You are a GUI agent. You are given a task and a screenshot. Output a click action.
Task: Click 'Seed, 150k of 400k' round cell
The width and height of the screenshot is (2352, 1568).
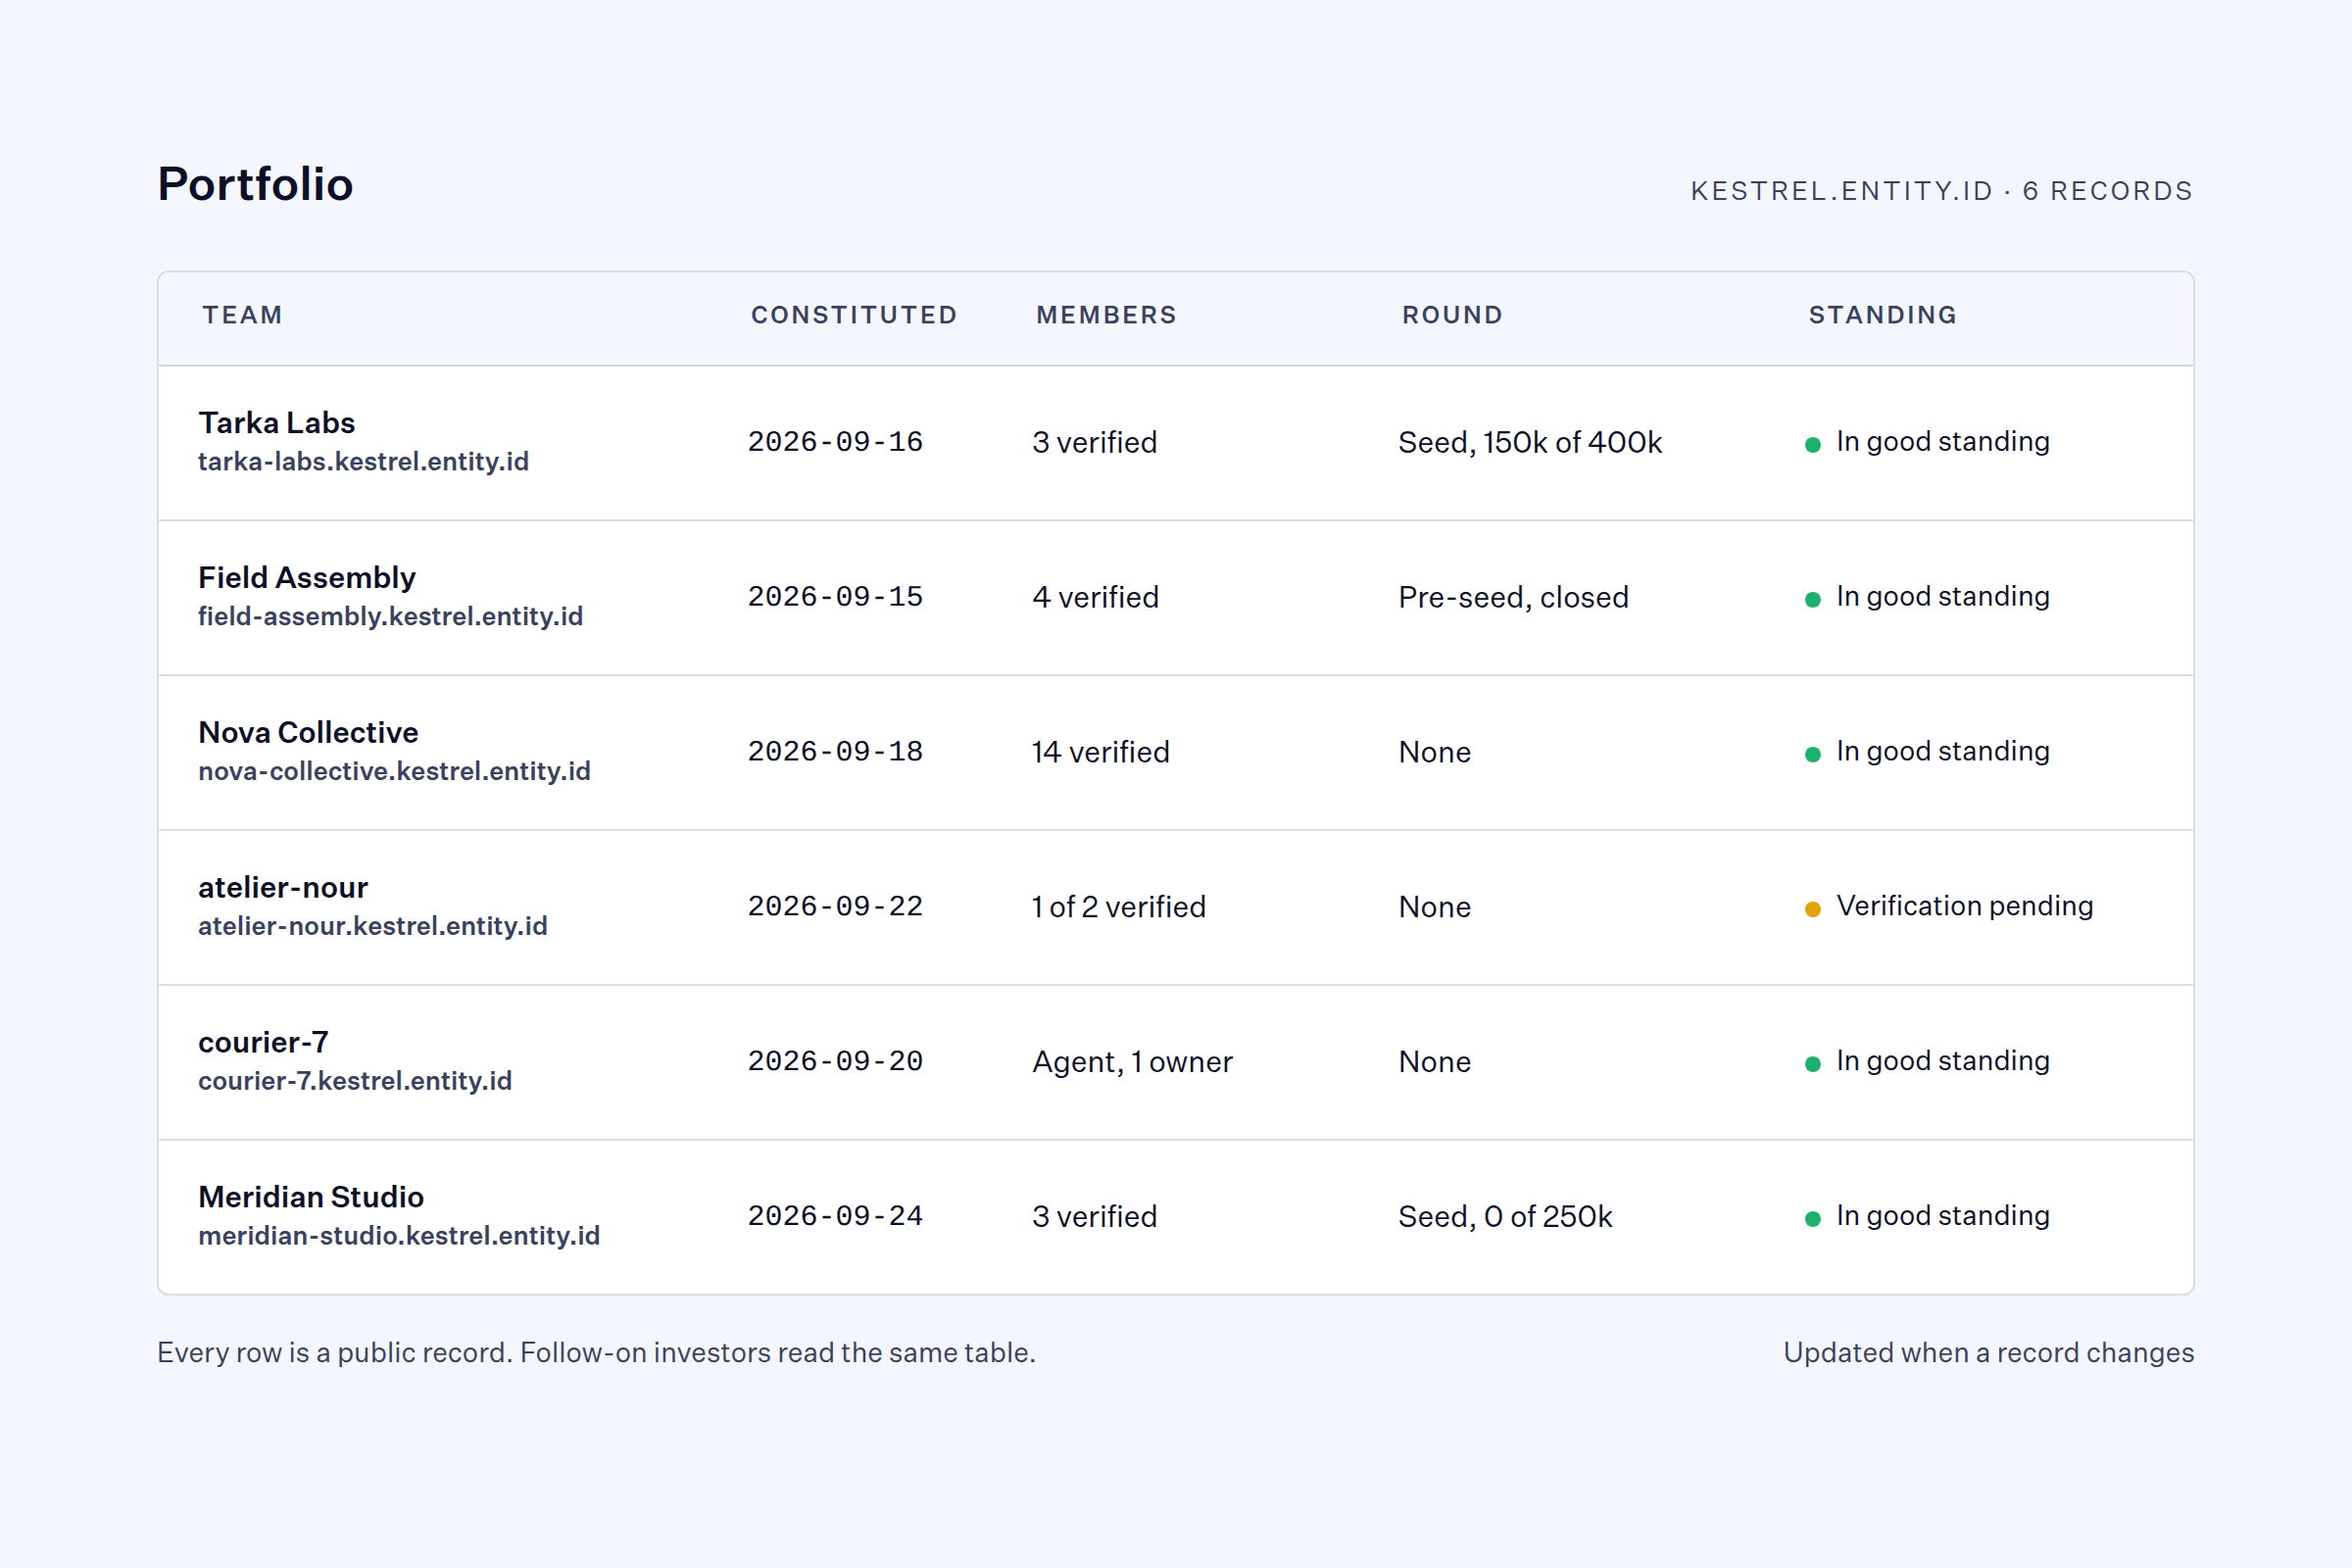point(1530,442)
